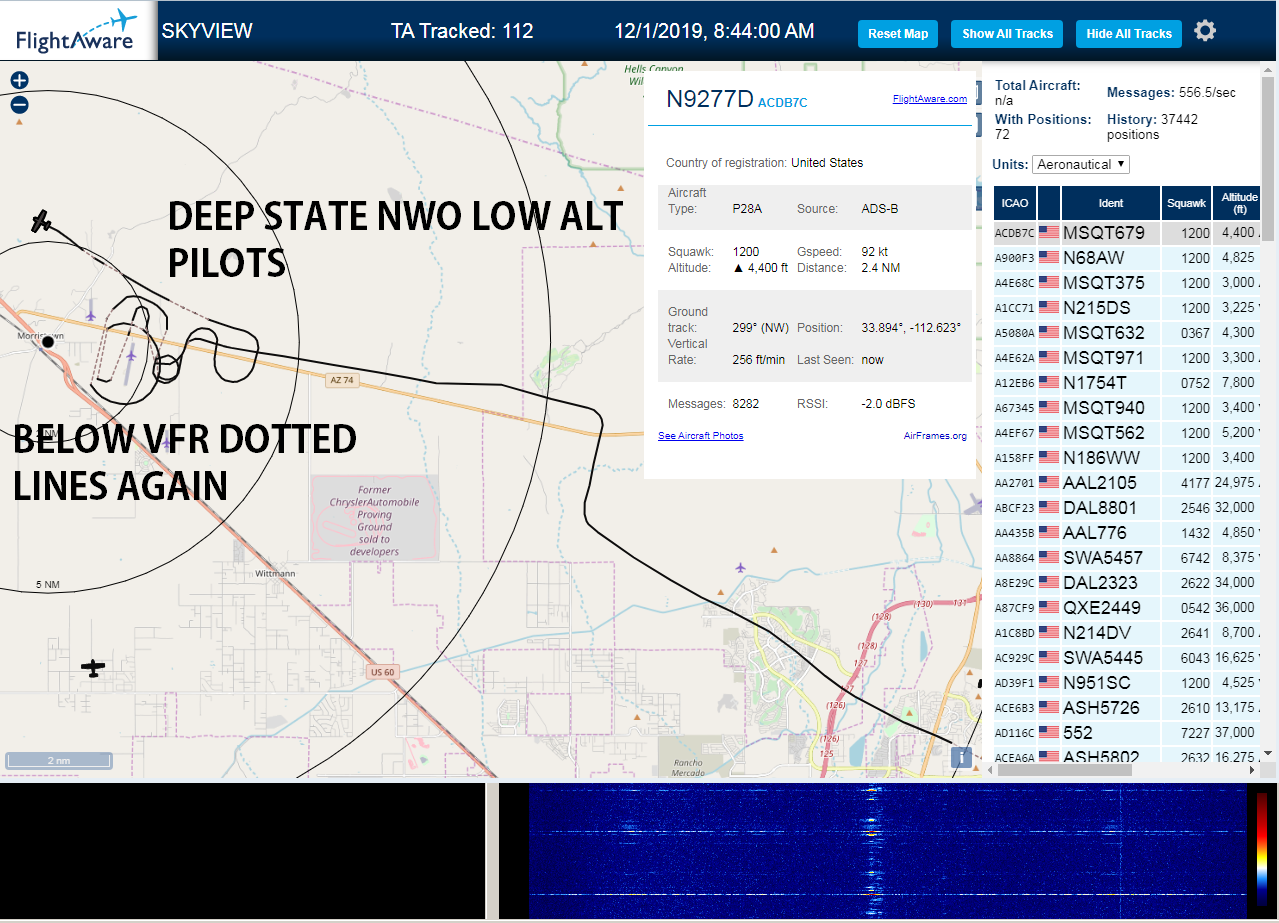Screen dimensions: 1279x923
Task: Select the MSQT971 aircraft row
Action: click(1128, 358)
